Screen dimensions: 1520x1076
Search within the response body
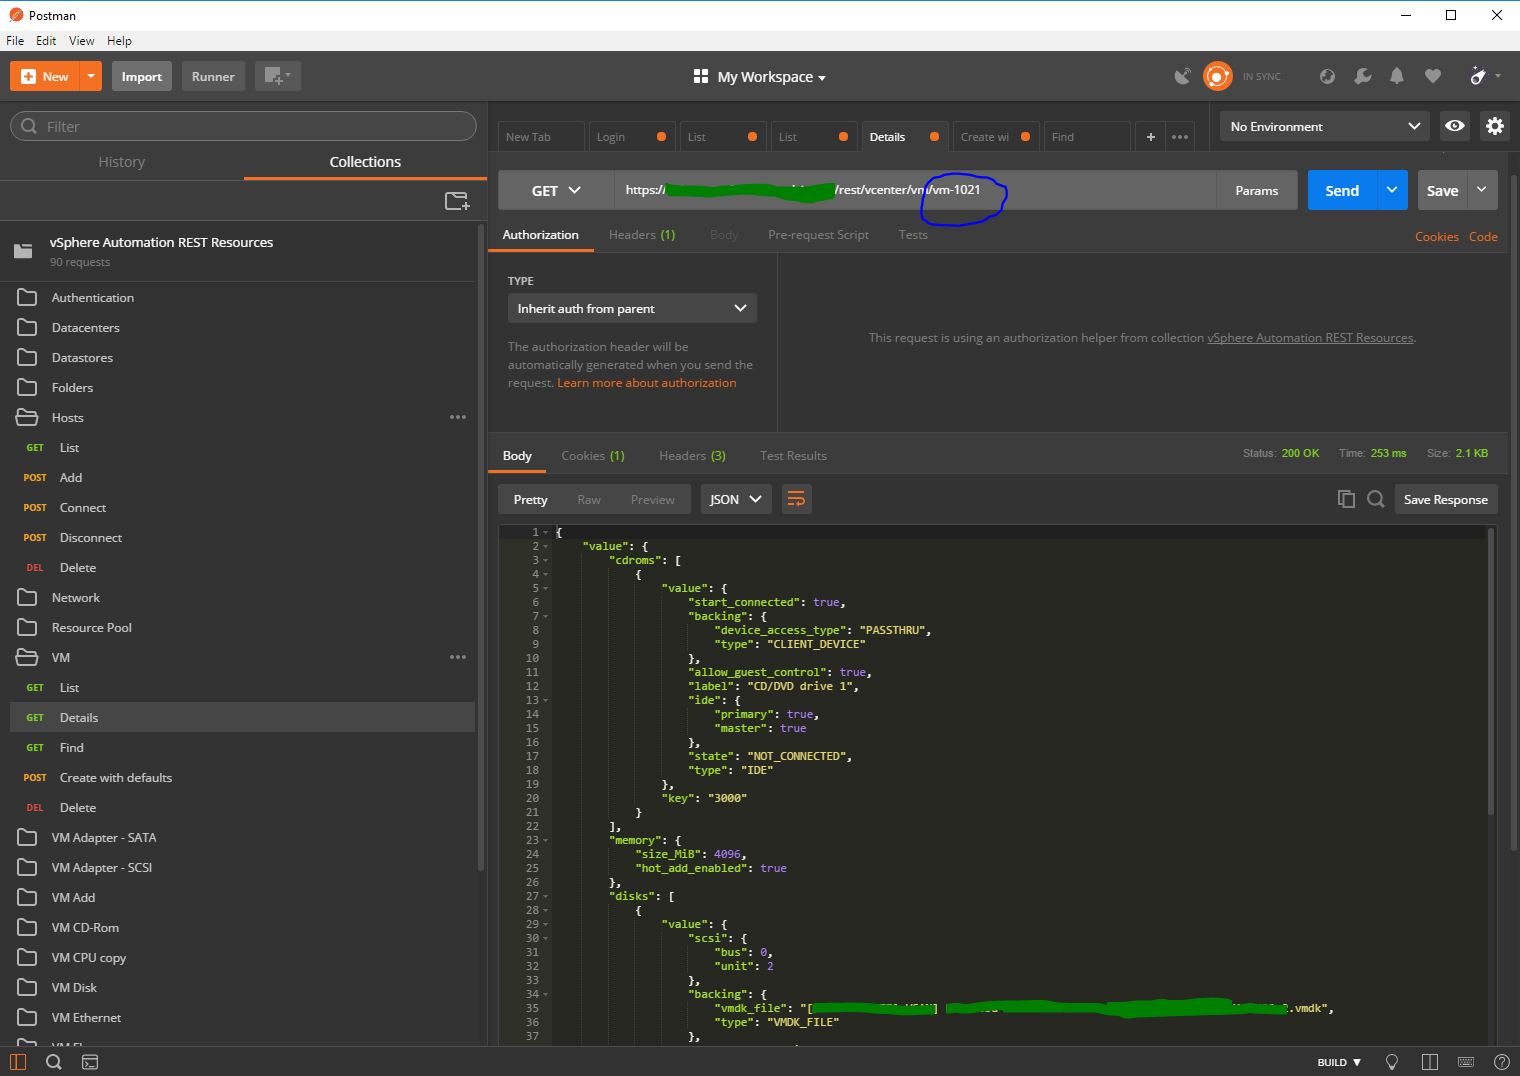coord(1376,499)
